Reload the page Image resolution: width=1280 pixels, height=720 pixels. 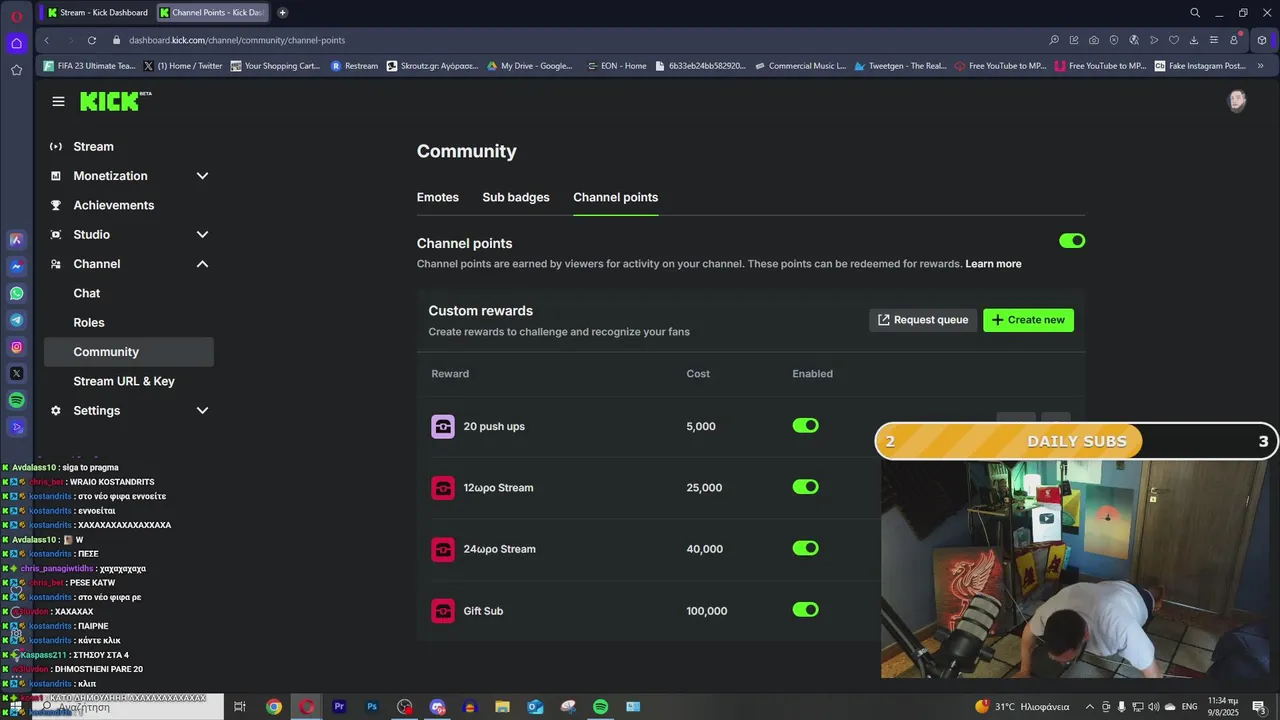(x=92, y=40)
